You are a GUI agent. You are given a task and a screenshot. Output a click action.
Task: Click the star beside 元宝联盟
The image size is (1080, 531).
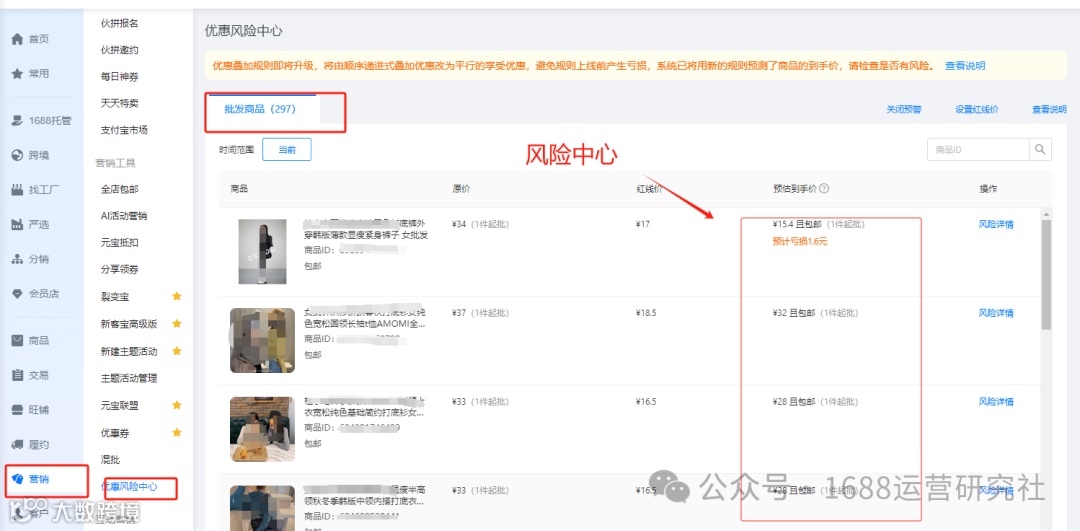coord(176,406)
